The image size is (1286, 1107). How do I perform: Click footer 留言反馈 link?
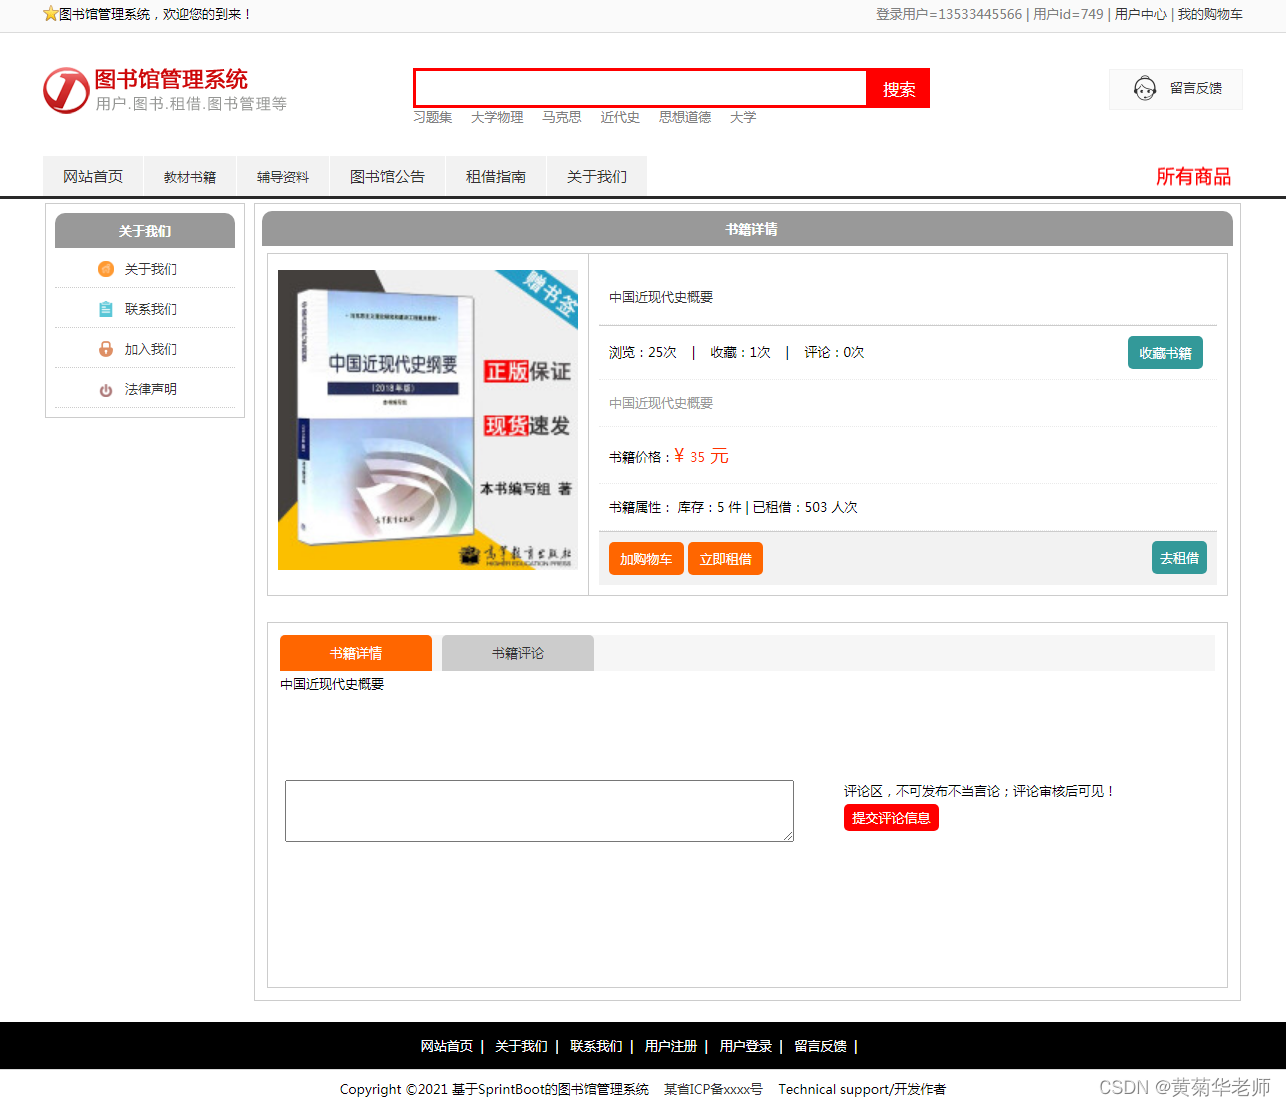(821, 1046)
